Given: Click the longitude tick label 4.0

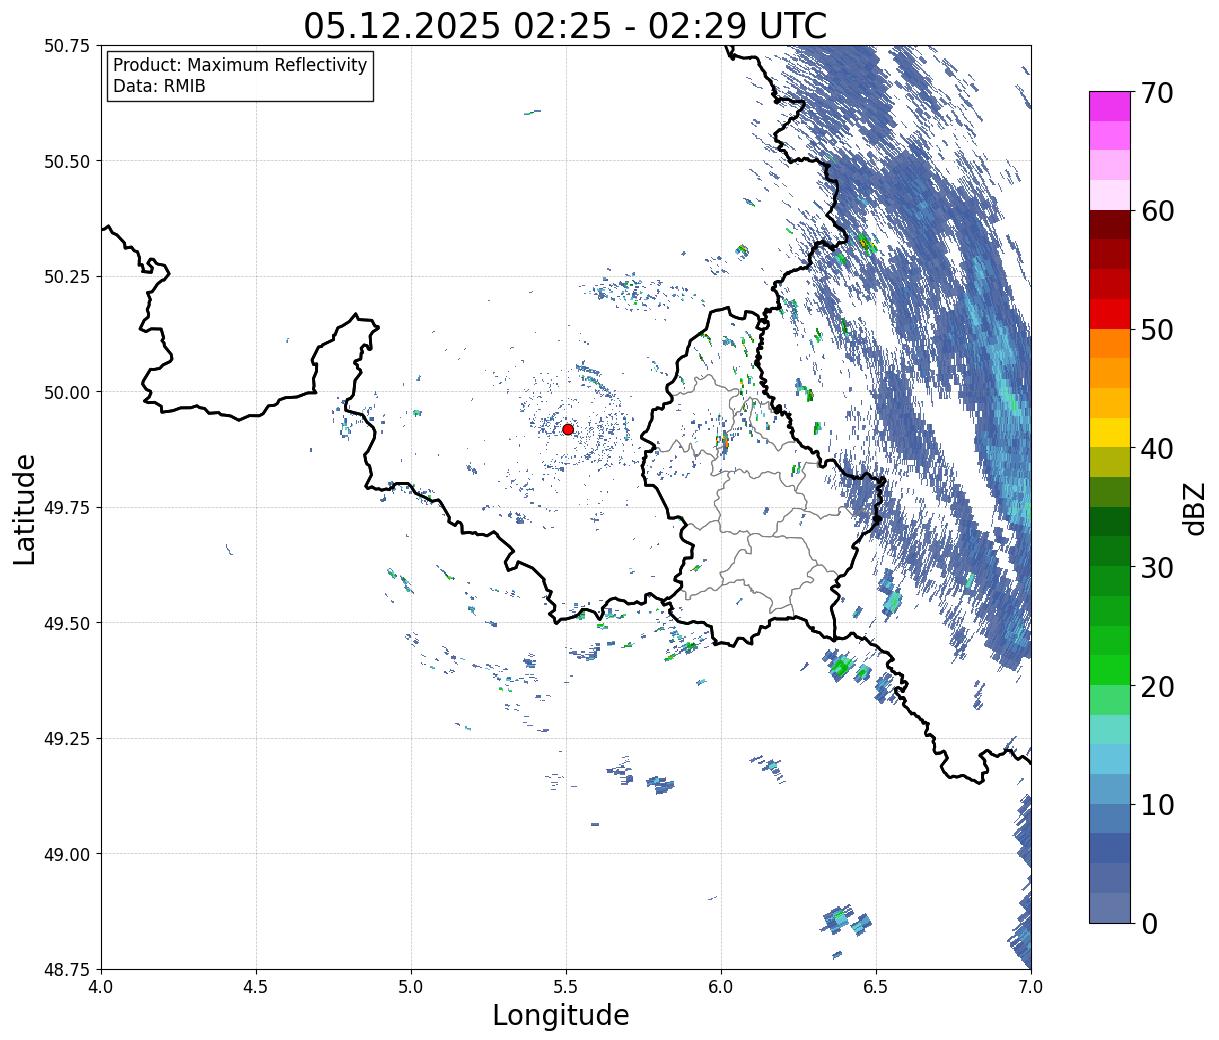Looking at the screenshot, I should click(x=101, y=987).
